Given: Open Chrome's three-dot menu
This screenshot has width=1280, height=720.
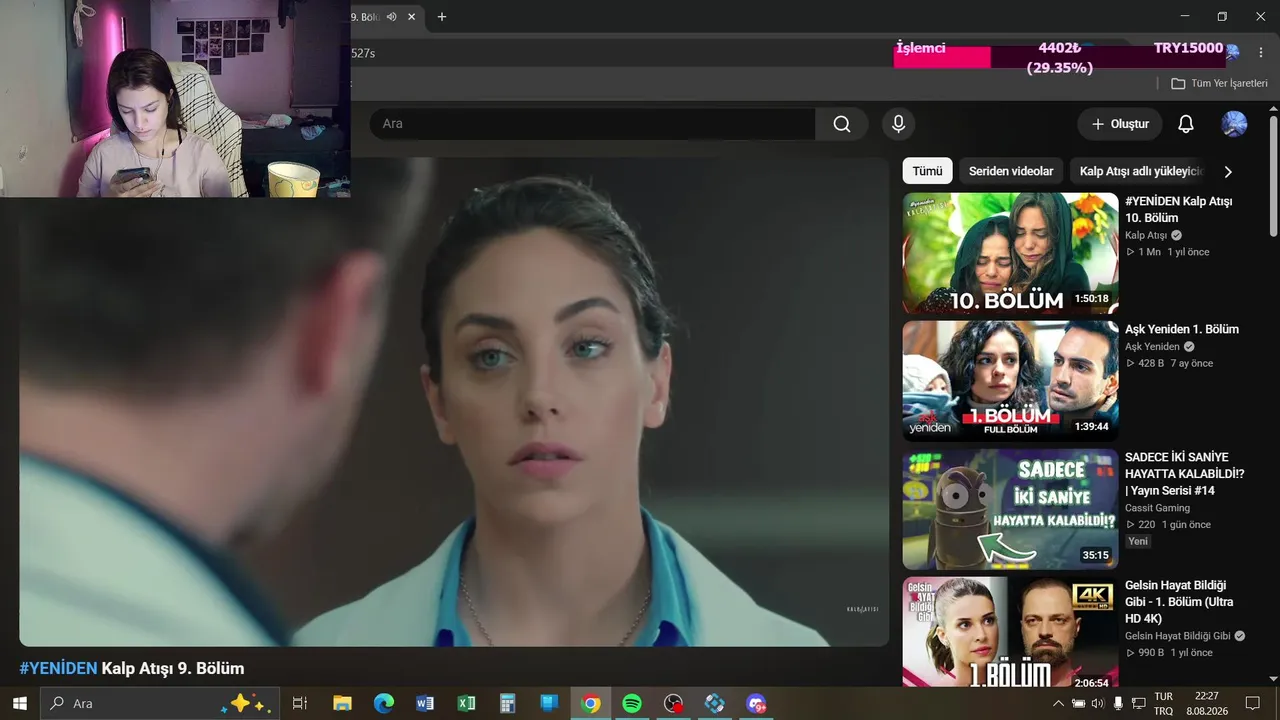Looking at the screenshot, I should tap(1260, 52).
